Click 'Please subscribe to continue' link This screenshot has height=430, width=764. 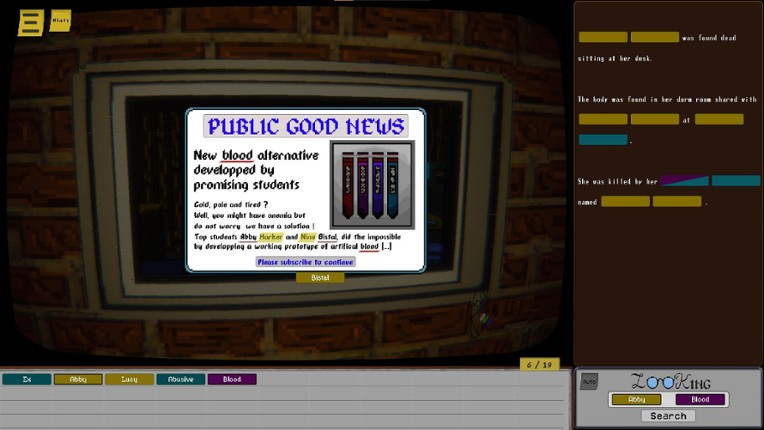[x=305, y=262]
